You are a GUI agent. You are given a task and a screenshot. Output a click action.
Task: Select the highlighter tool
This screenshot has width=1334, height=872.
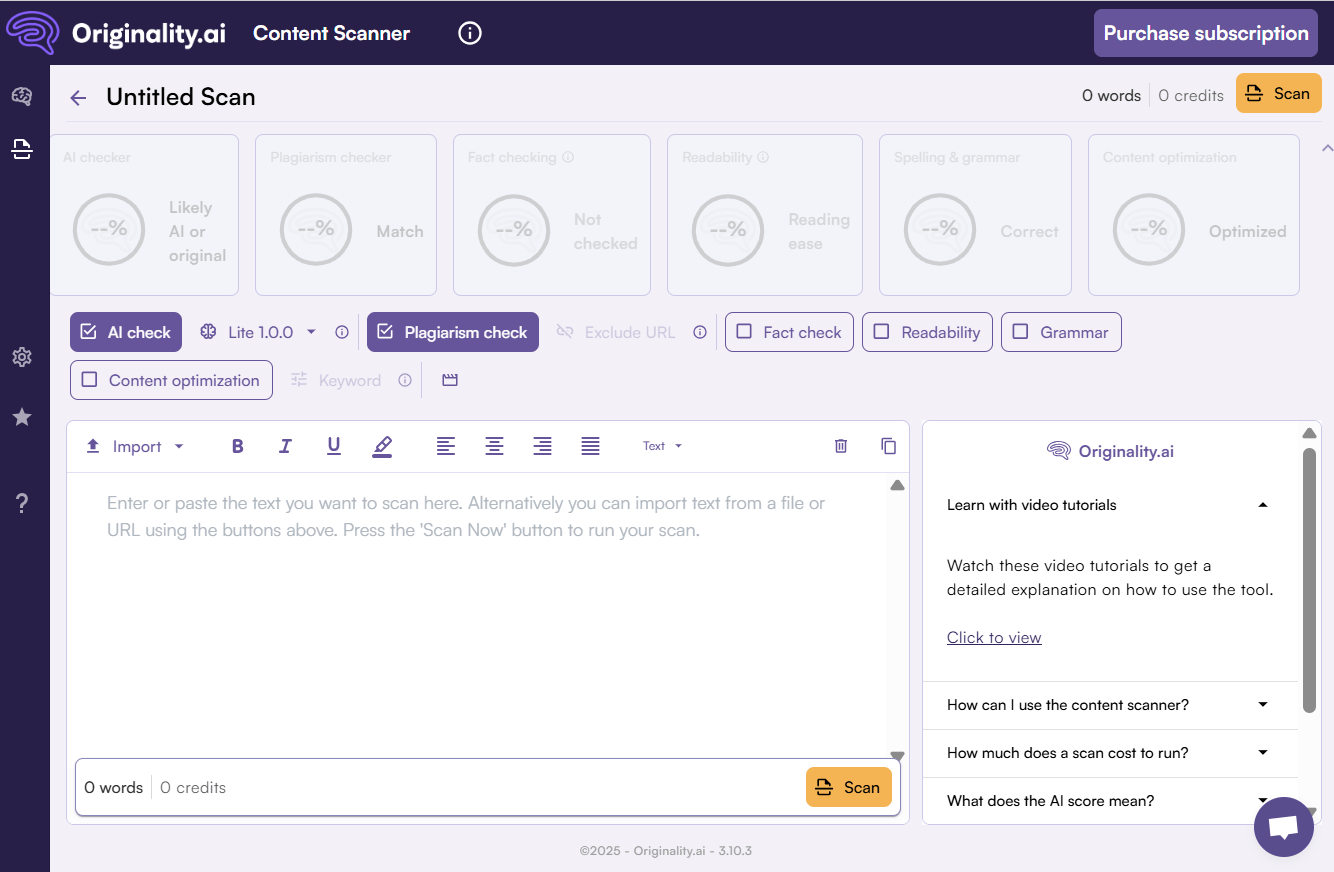coord(382,447)
